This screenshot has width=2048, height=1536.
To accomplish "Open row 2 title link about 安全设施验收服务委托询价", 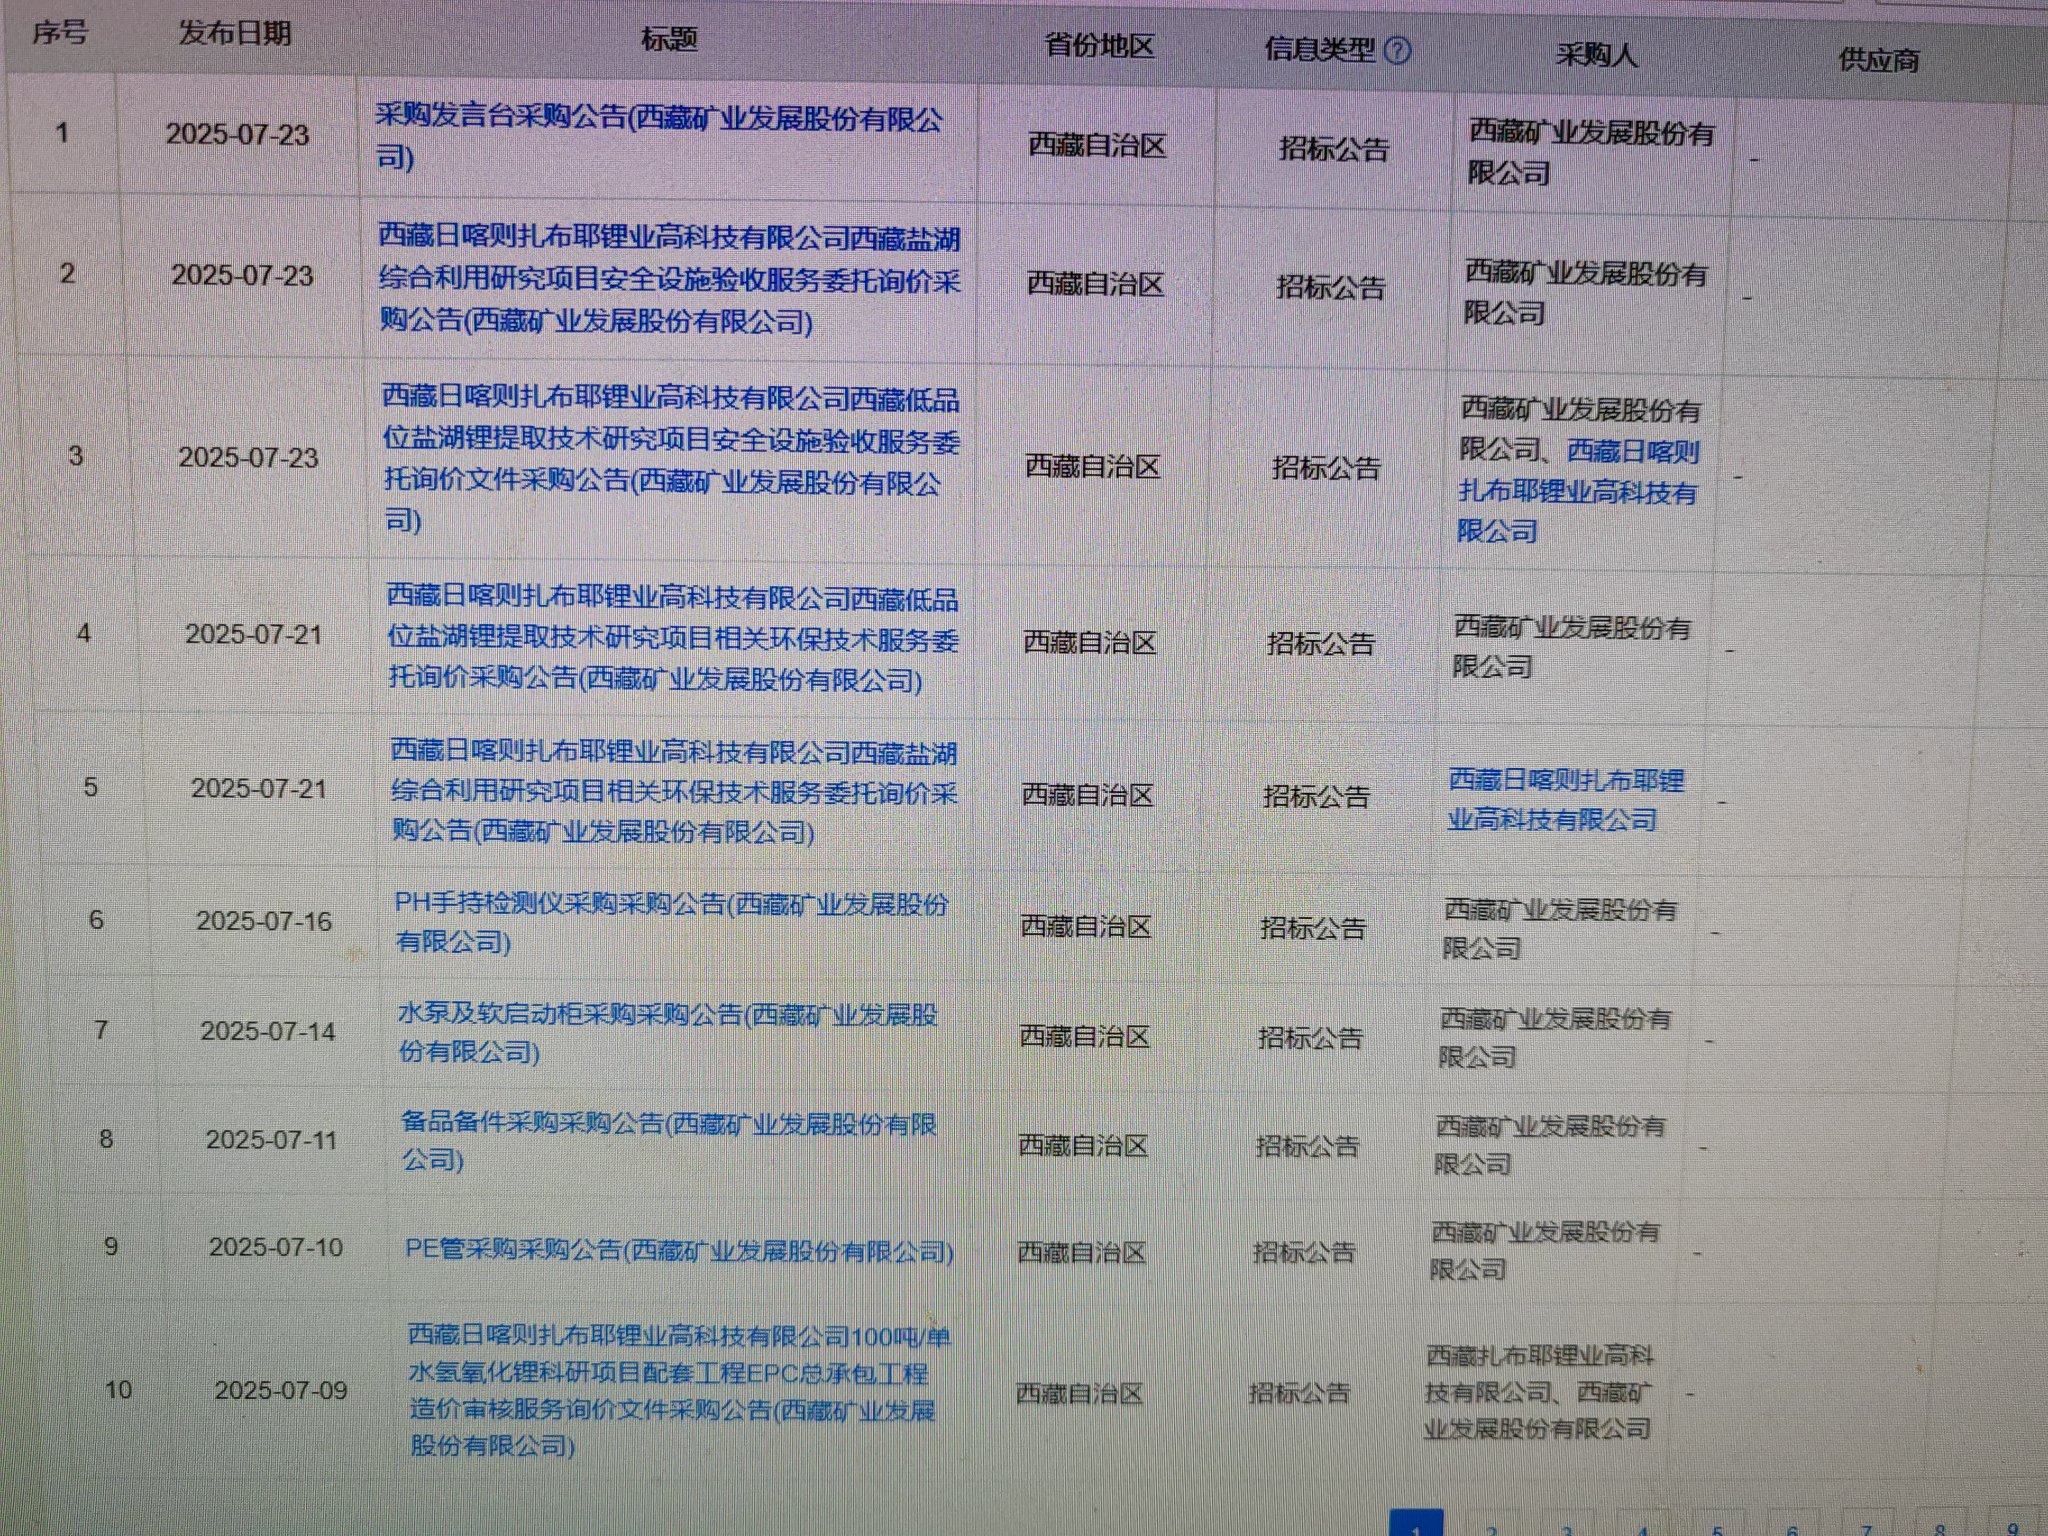I will [x=670, y=280].
